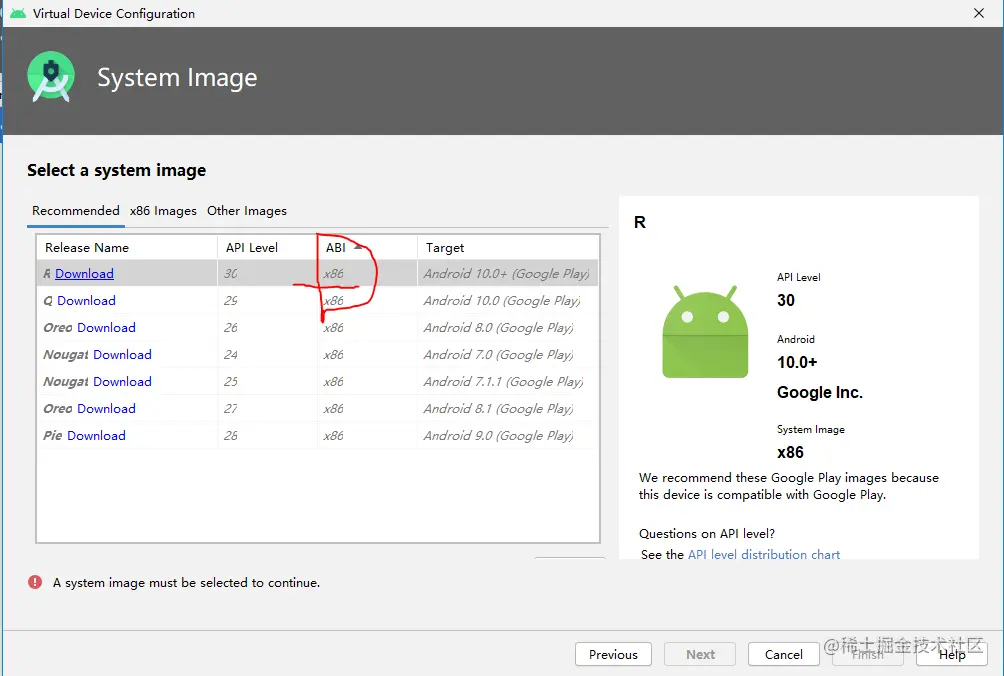Click the Google Inc. vendor text

point(820,392)
